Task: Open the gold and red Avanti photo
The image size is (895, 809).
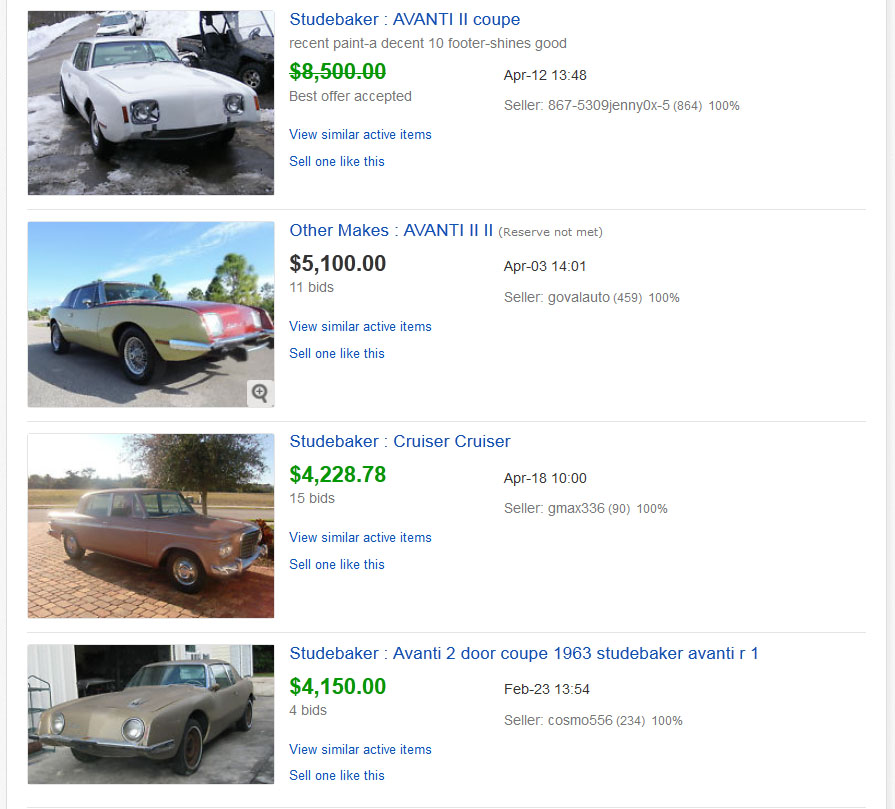Action: [151, 314]
